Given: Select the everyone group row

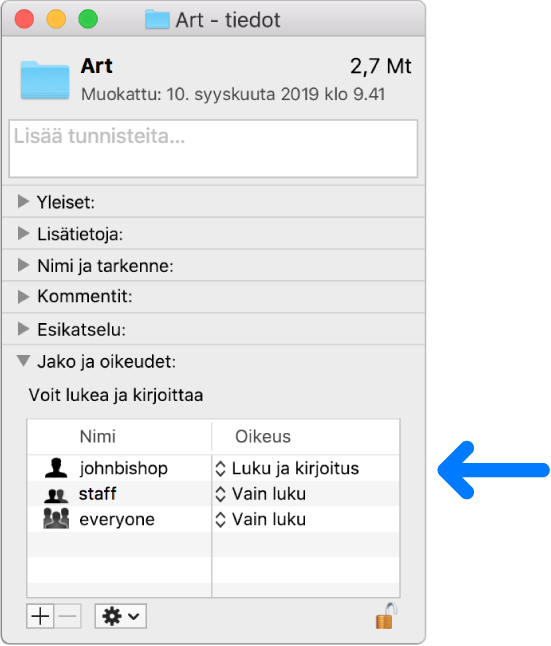Looking at the screenshot, I should tap(213, 520).
